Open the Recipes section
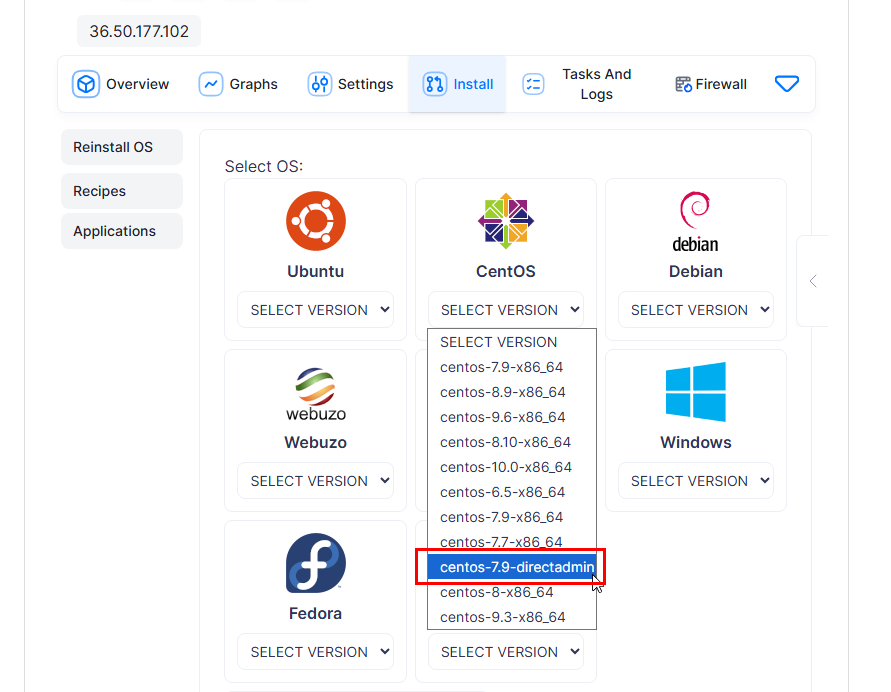Screen dimensions: 891x692 [x=122, y=191]
